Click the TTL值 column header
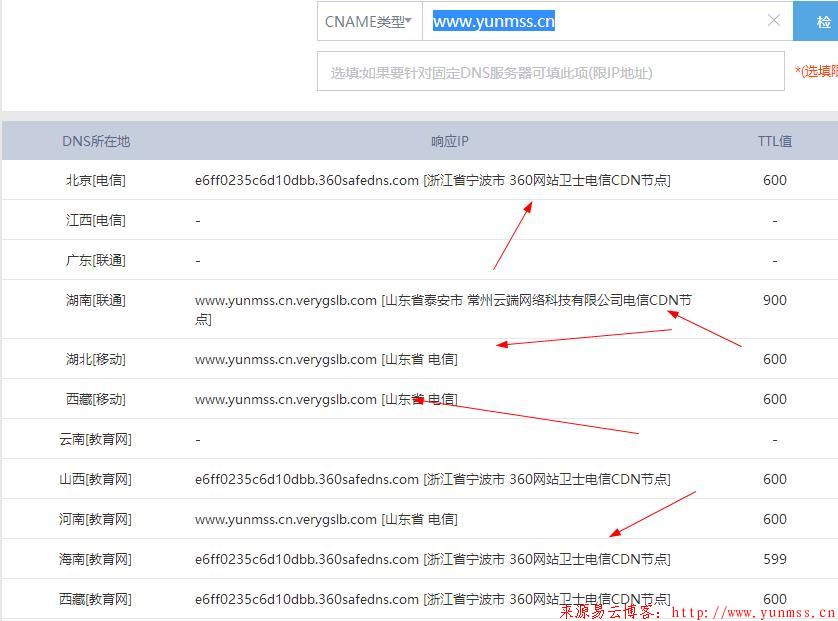The width and height of the screenshot is (838, 621). (774, 141)
